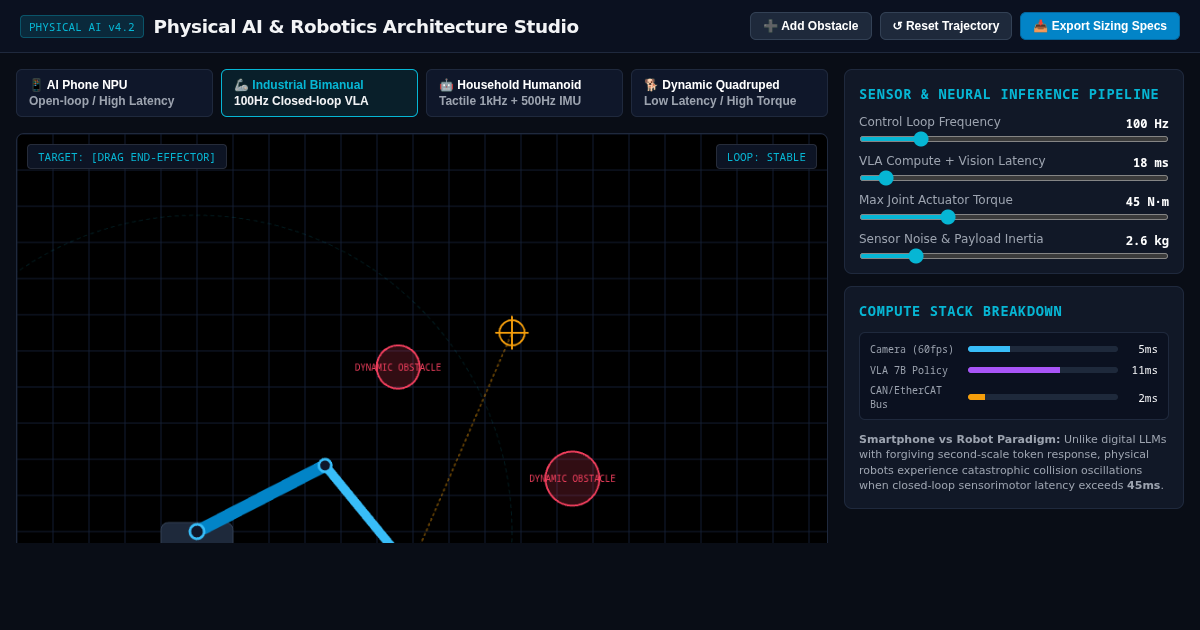Click the PHYSICAL AI v4.2 badge
The image size is (1200, 630).
coord(82,27)
